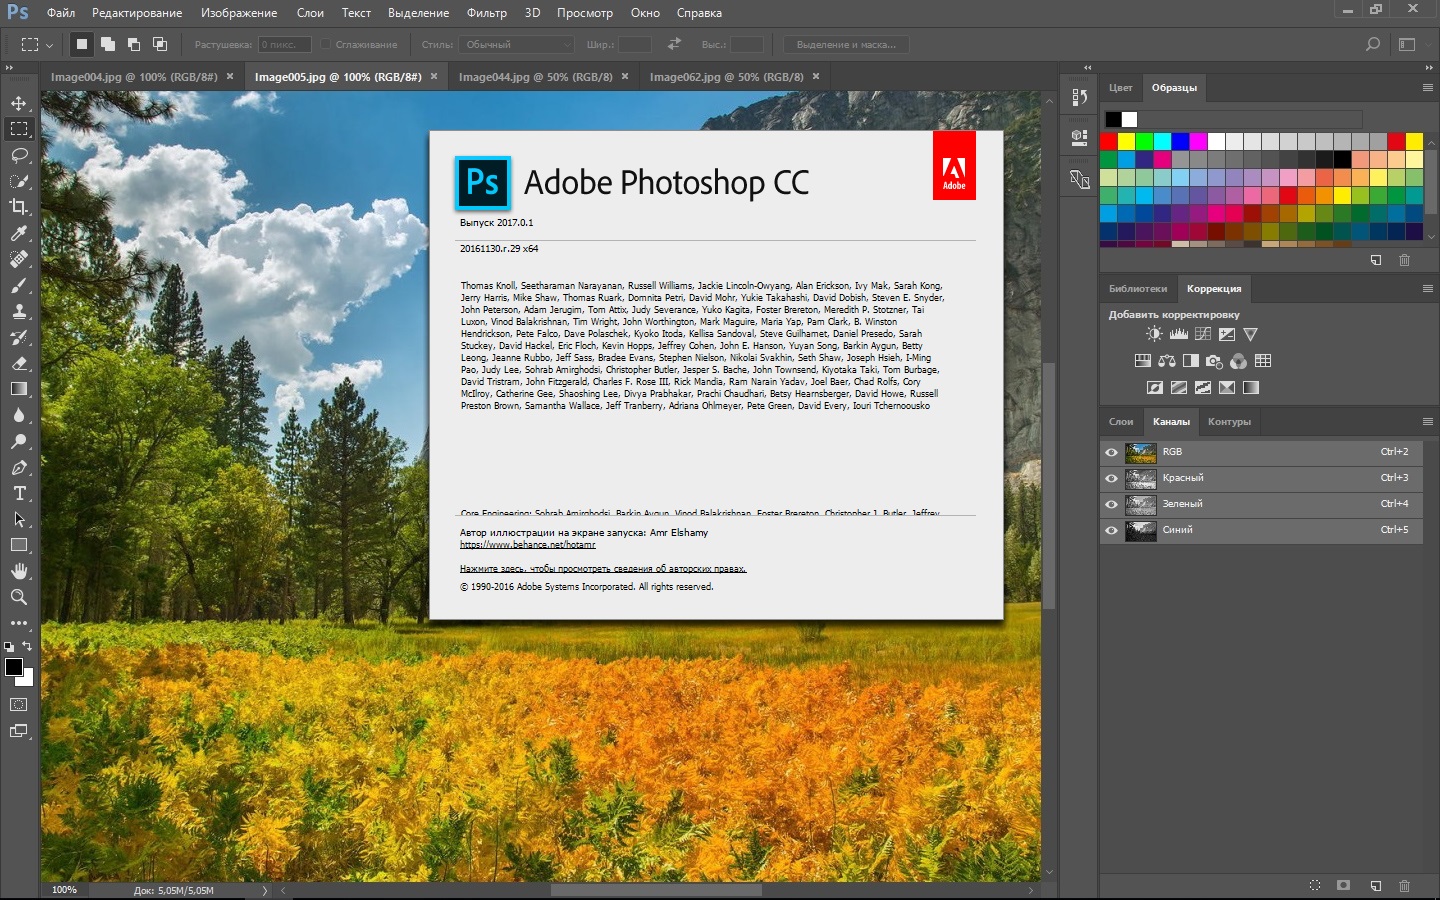This screenshot has width=1440, height=900.
Task: Select the Crop tool
Action: click(19, 207)
